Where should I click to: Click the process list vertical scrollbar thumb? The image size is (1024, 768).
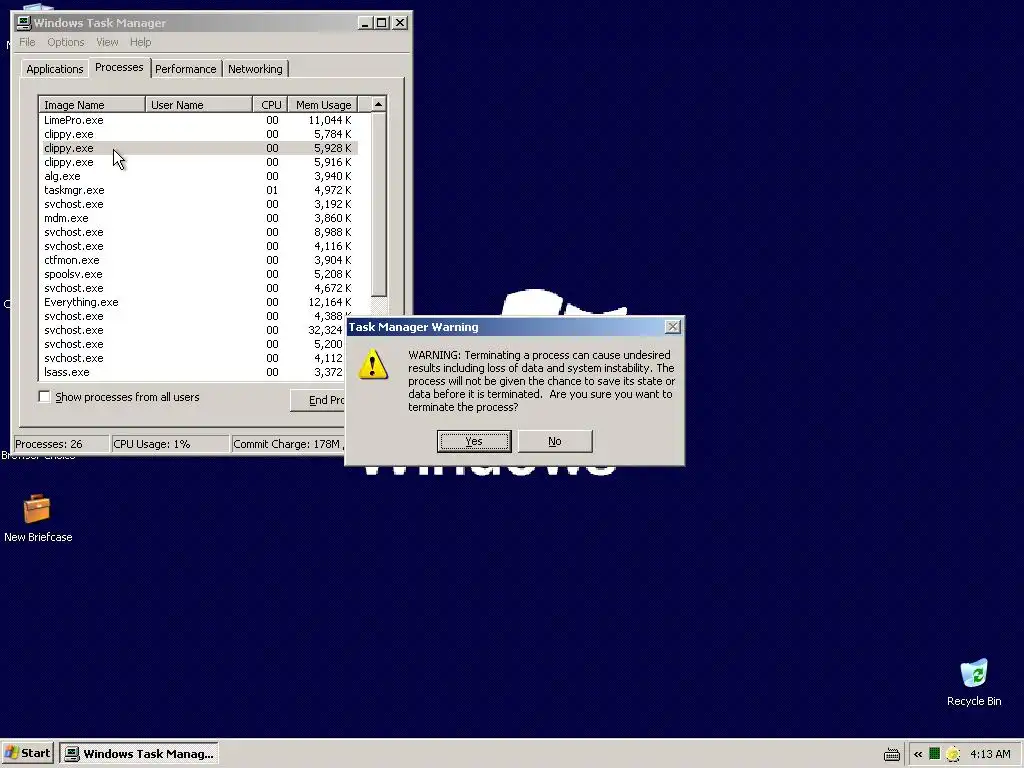pyautogui.click(x=378, y=204)
